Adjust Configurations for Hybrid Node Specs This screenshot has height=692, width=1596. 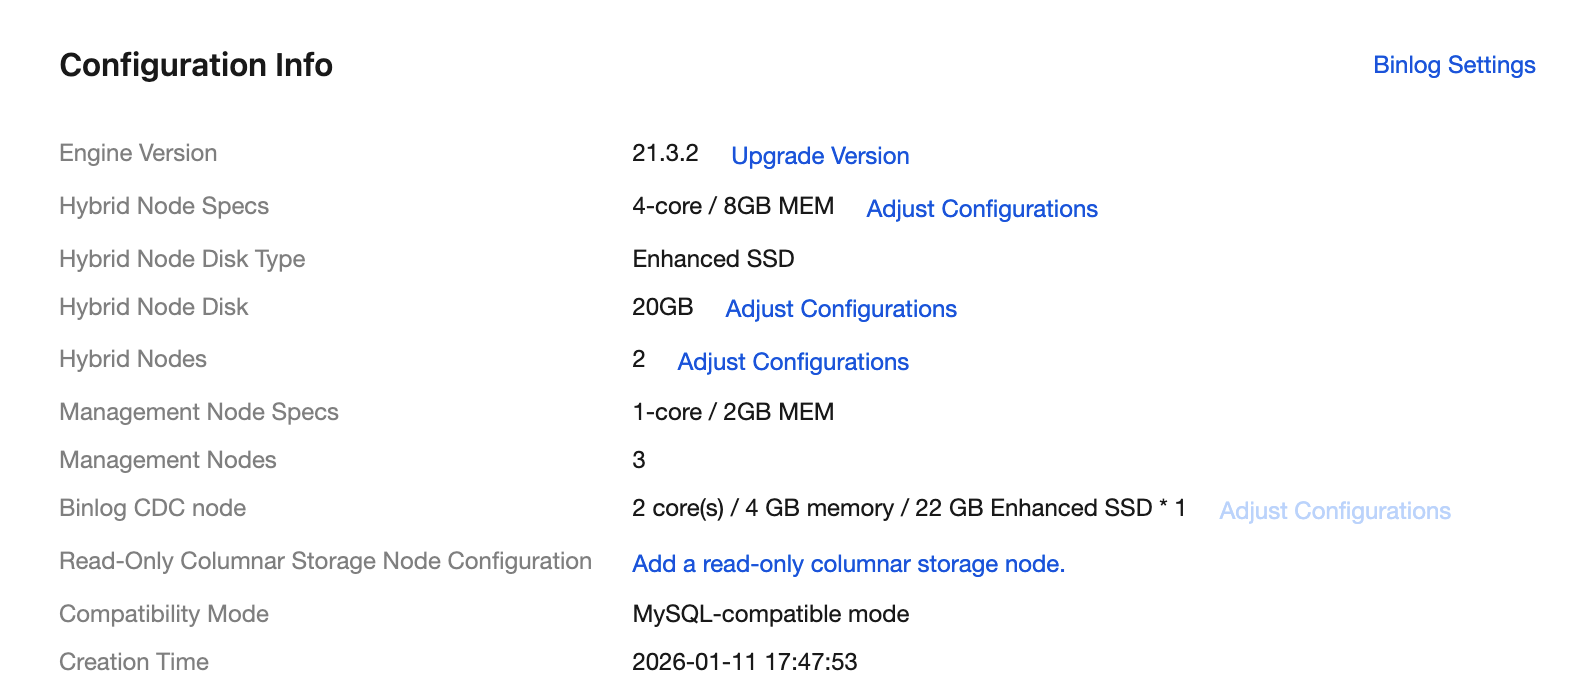pos(981,209)
